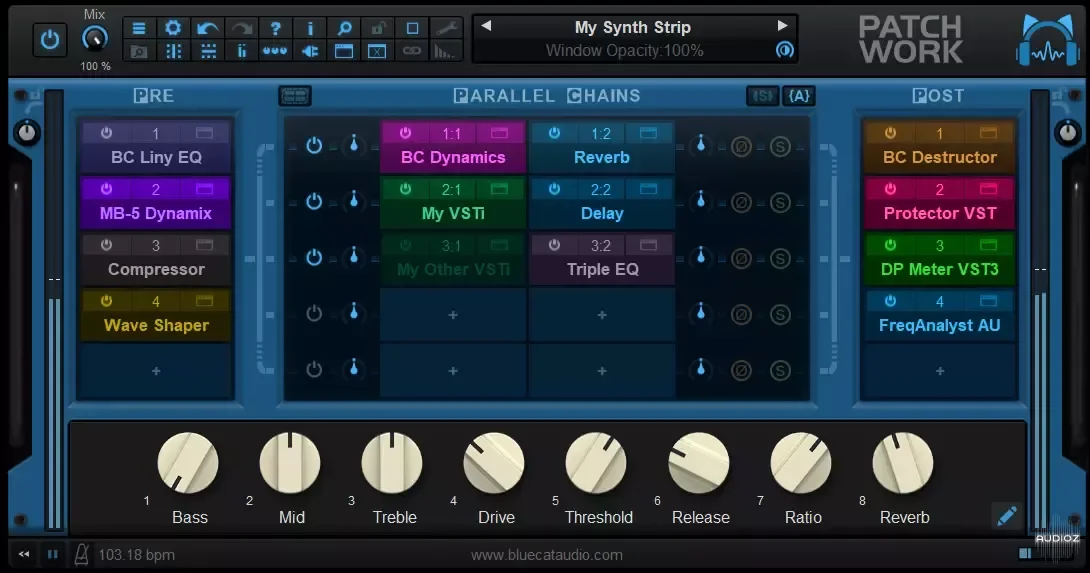1090x573 pixels.
Task: Click the wrench icon in the toolbar
Action: pos(446,29)
